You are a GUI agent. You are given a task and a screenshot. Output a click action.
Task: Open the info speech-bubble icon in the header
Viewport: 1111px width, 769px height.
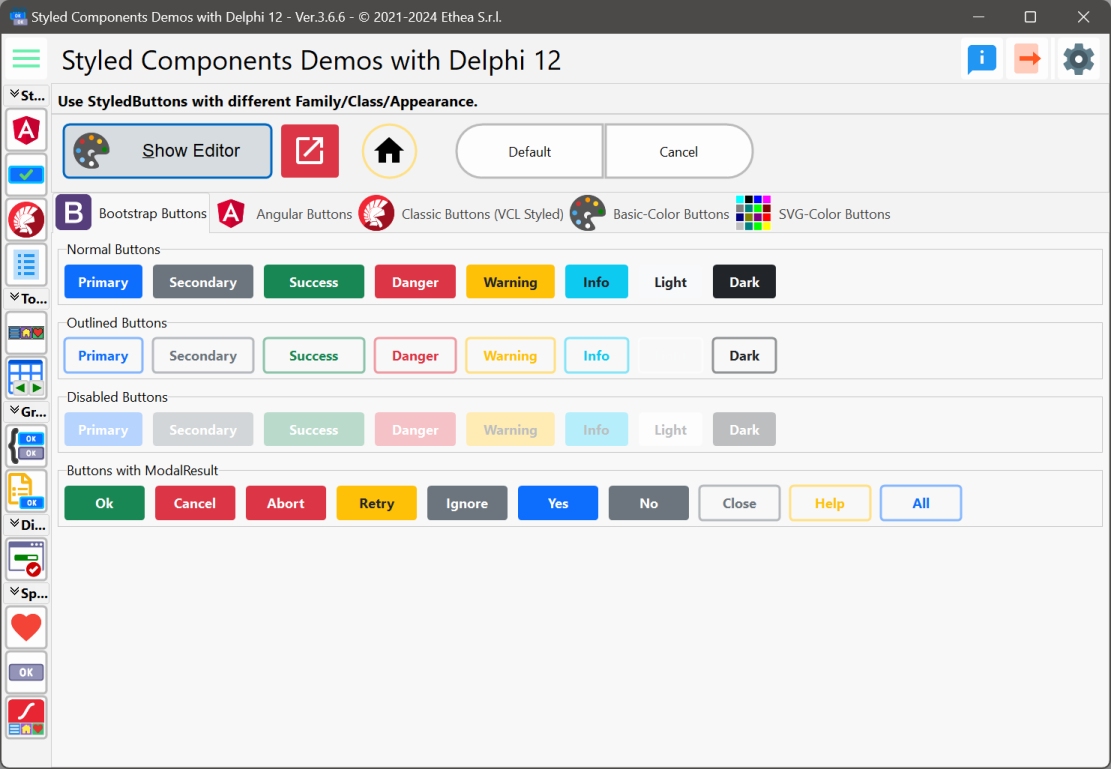pyautogui.click(x=981, y=58)
